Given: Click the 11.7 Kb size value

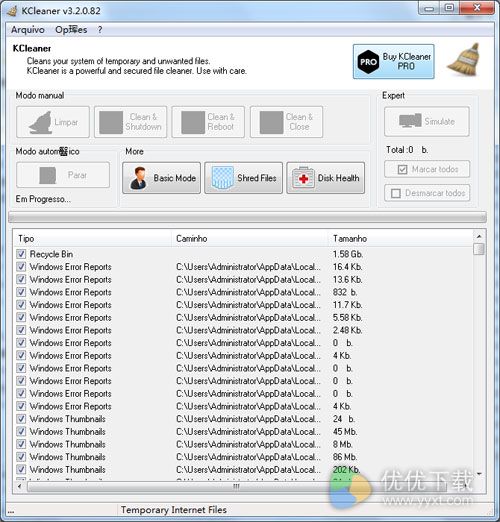Looking at the screenshot, I should coord(347,305).
